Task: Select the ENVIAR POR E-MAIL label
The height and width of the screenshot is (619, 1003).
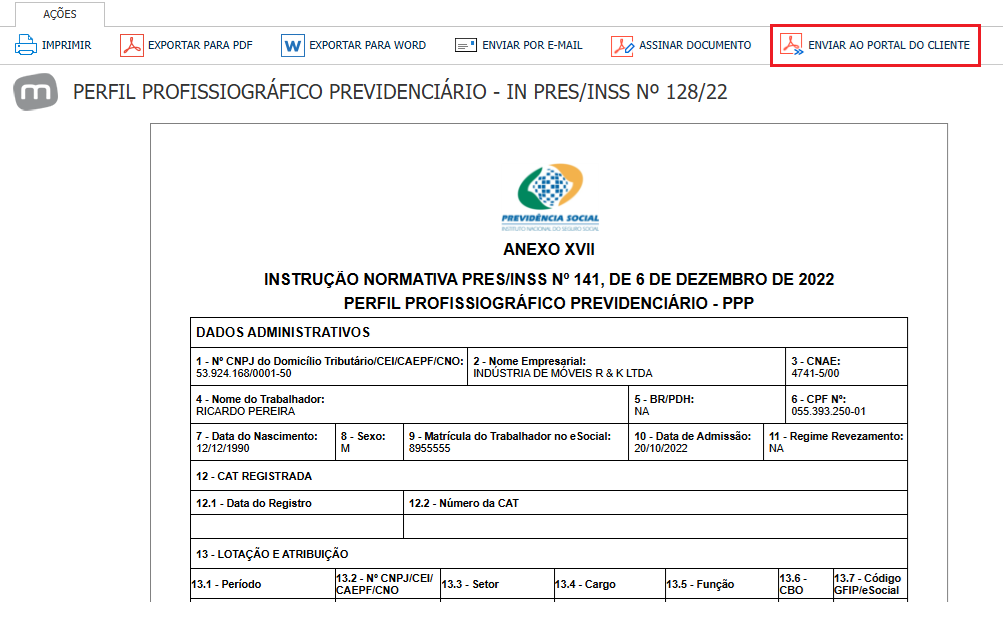Action: (x=532, y=45)
